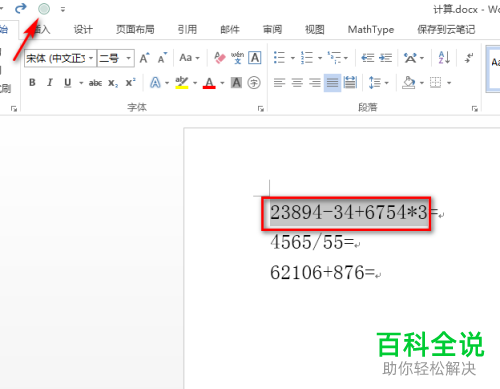Align text right

(x=315, y=82)
